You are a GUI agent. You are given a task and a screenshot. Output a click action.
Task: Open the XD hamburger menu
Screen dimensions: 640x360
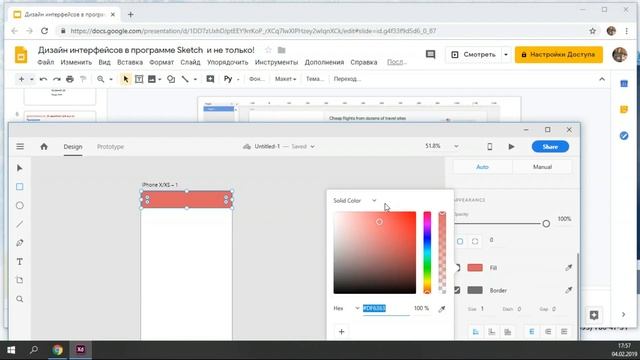[x=20, y=146]
